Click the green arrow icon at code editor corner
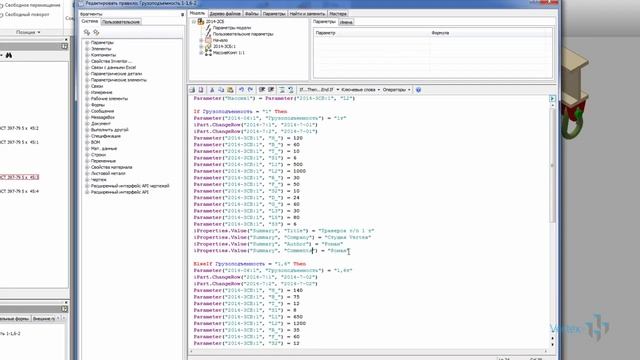 click(x=552, y=98)
